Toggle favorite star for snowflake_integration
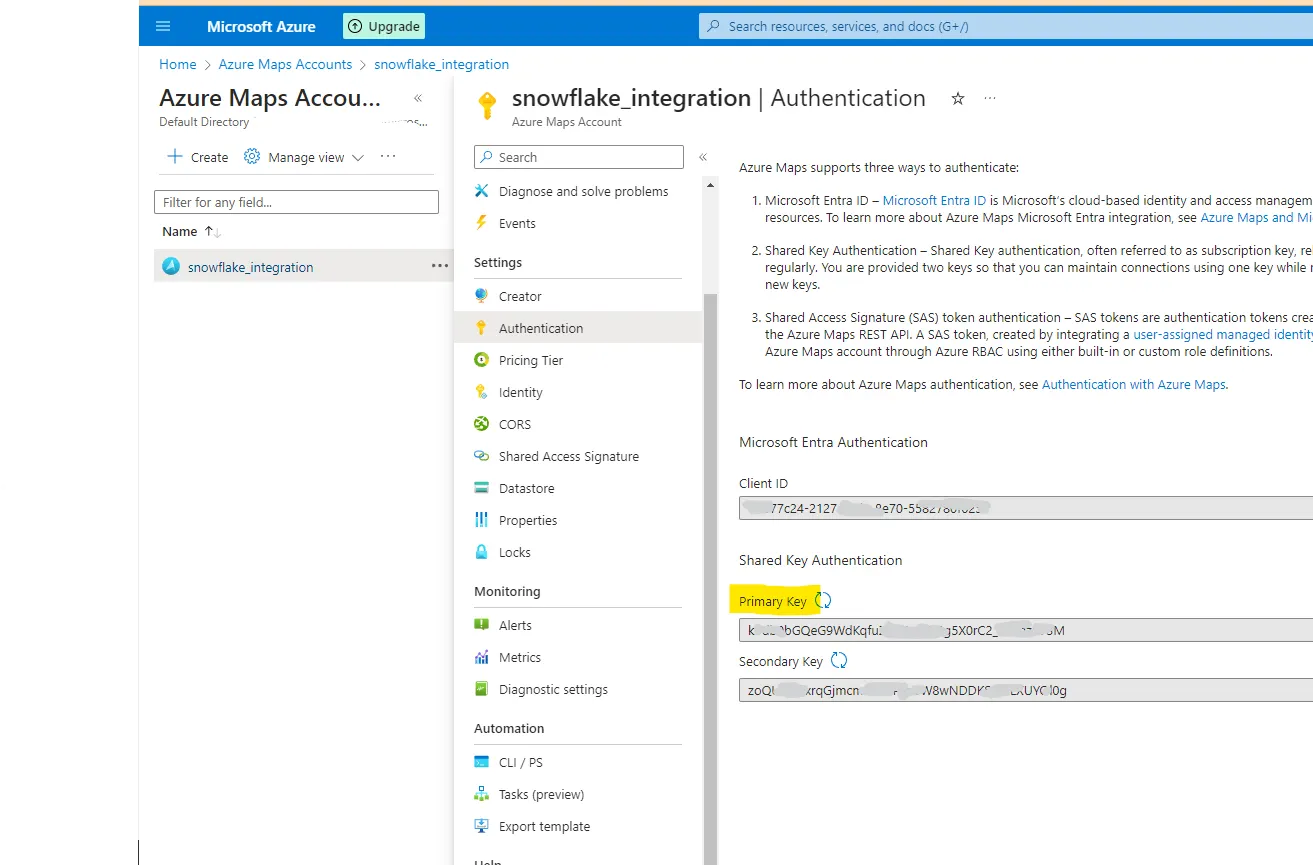Image resolution: width=1313 pixels, height=865 pixels. [x=958, y=99]
